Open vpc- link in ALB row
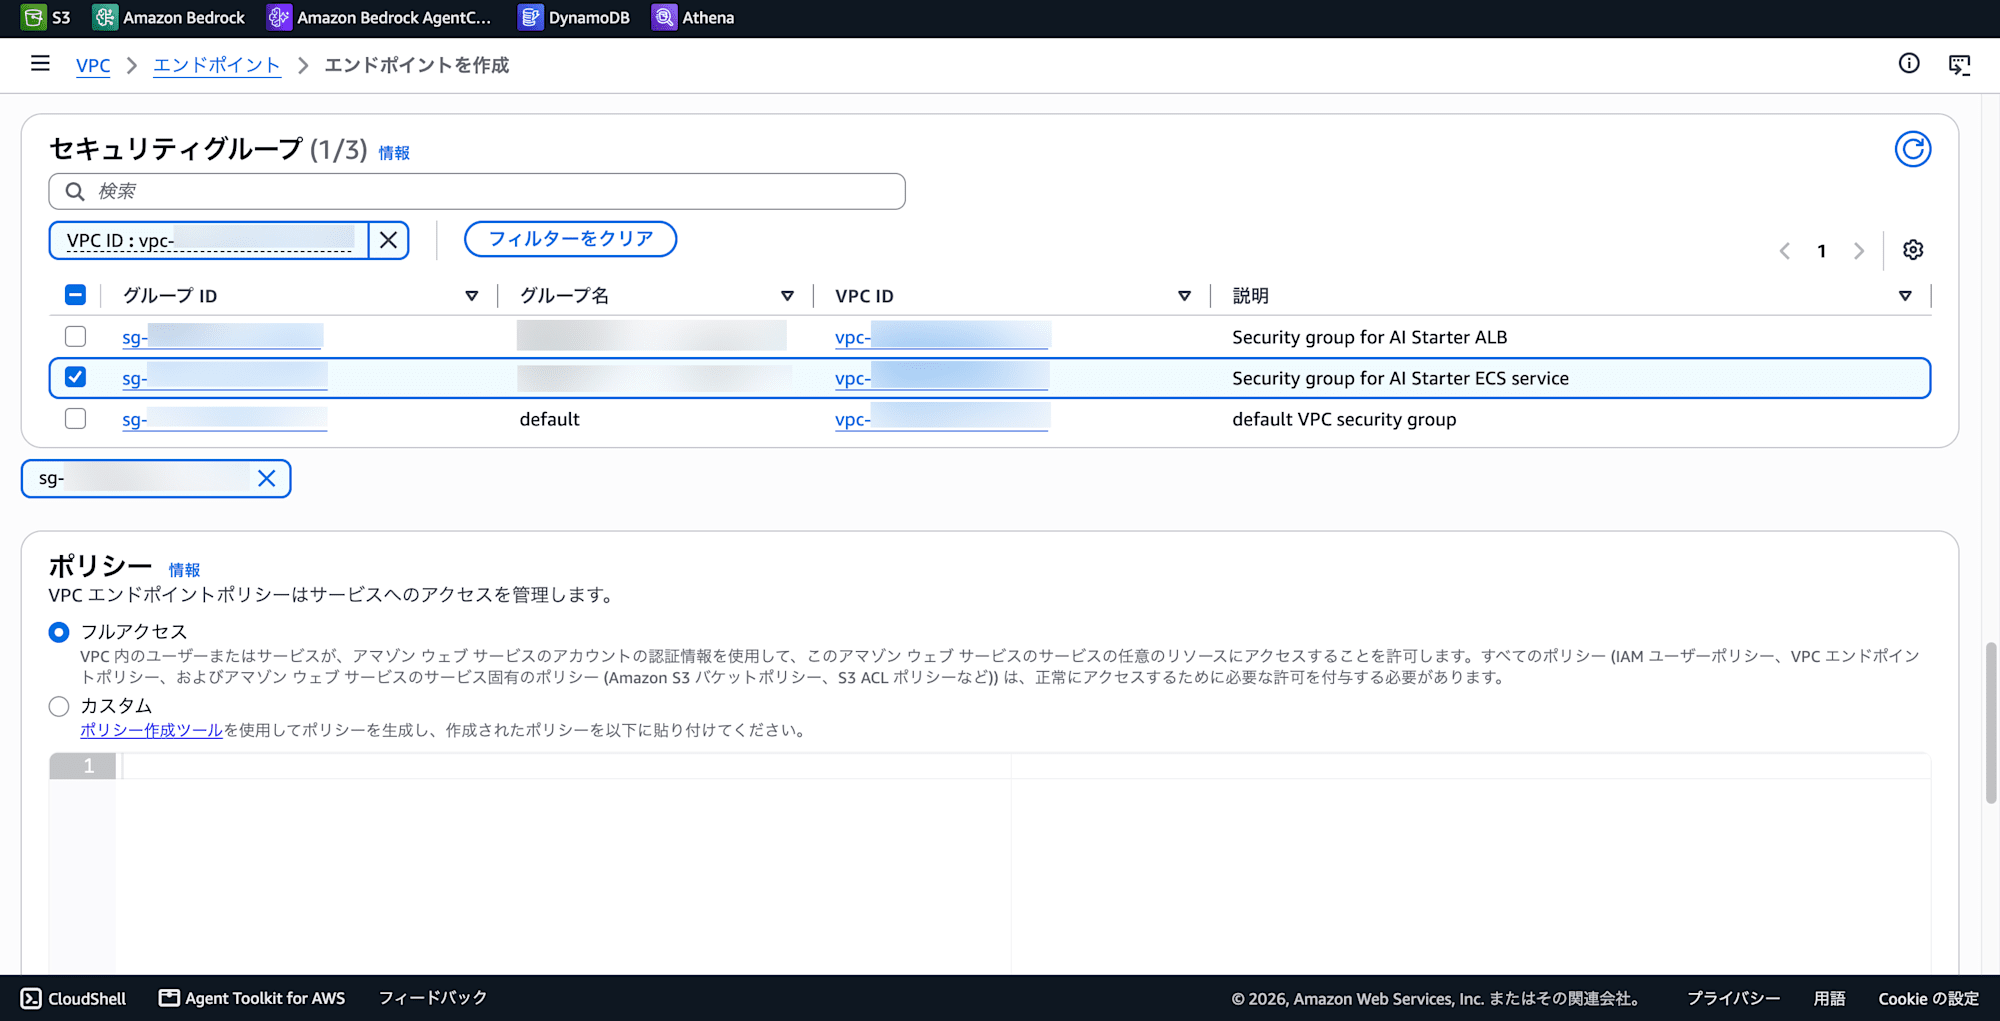 point(942,337)
